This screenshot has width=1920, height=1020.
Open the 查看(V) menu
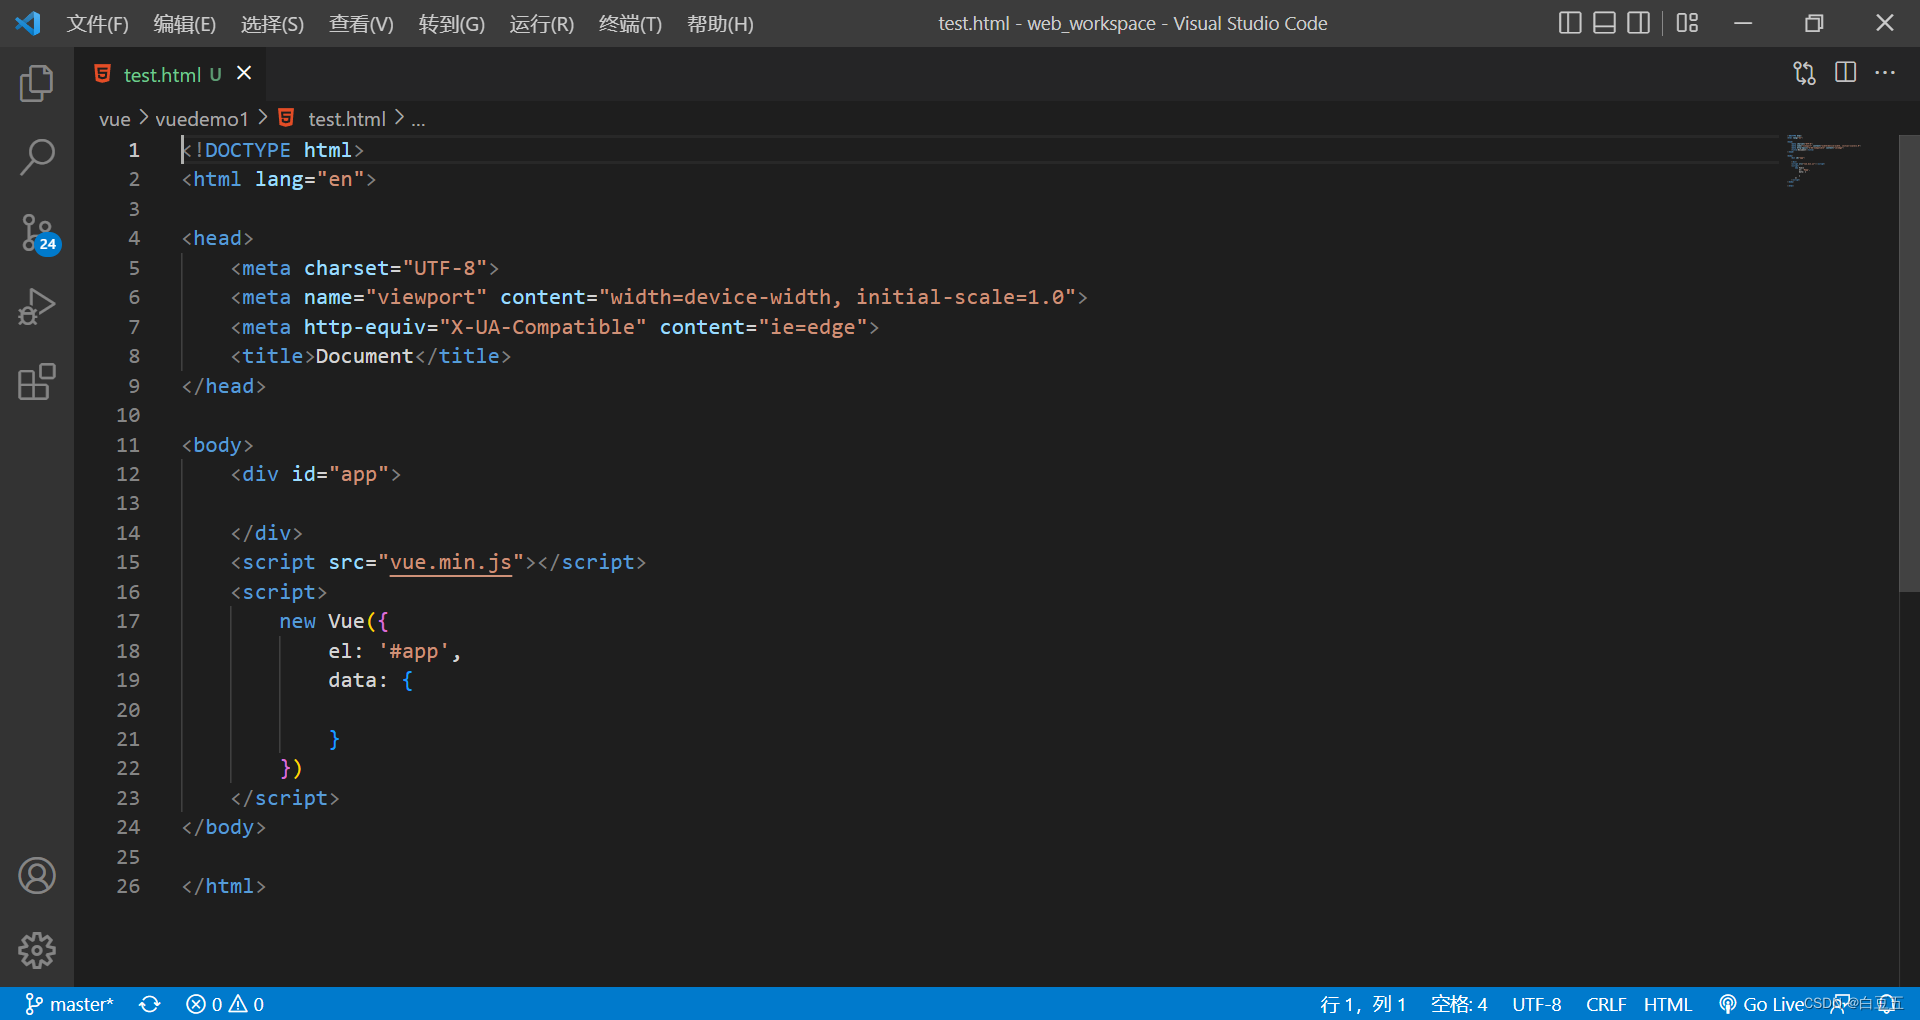(361, 23)
